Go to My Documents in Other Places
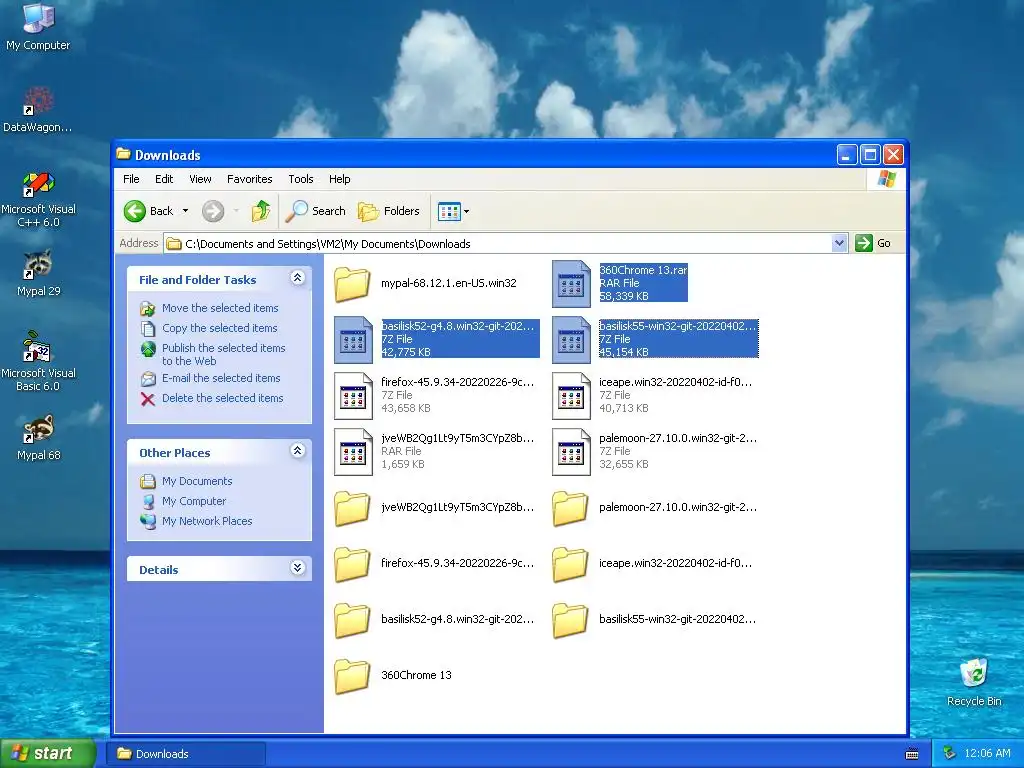Screen dimensions: 1024x768 tap(197, 481)
